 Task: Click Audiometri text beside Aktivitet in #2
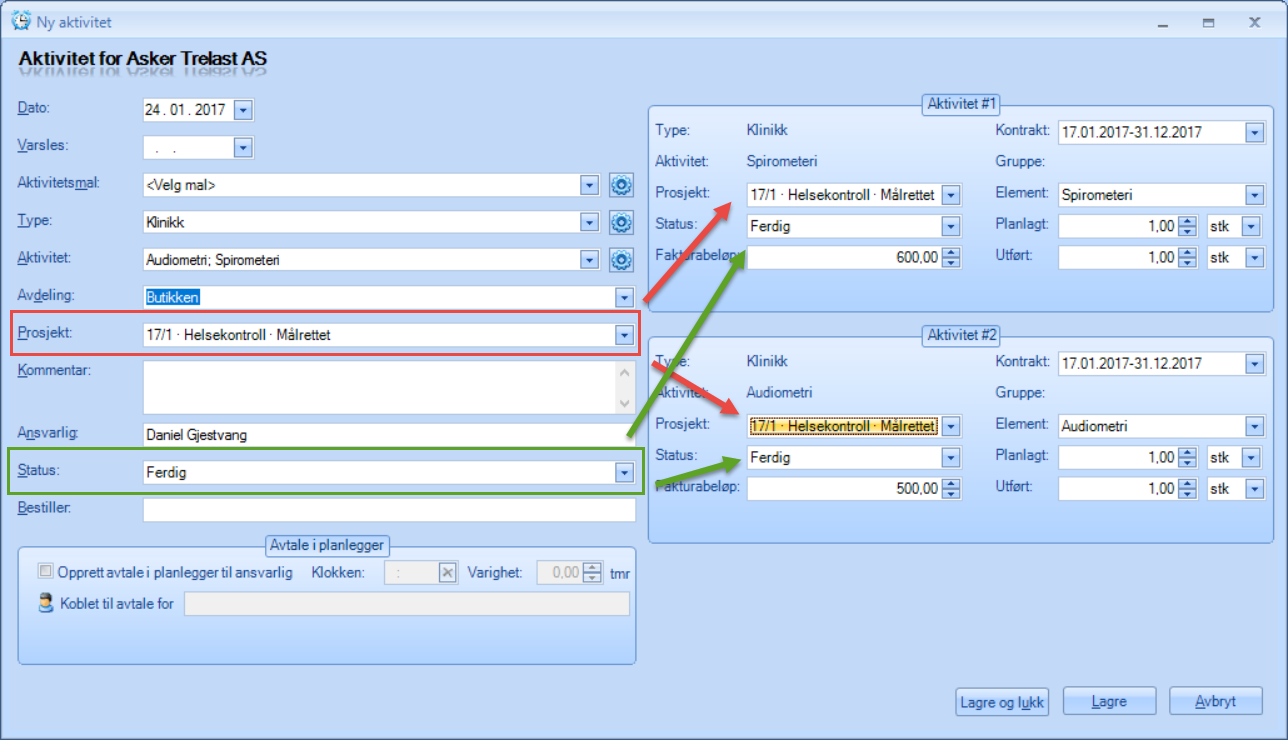point(779,393)
